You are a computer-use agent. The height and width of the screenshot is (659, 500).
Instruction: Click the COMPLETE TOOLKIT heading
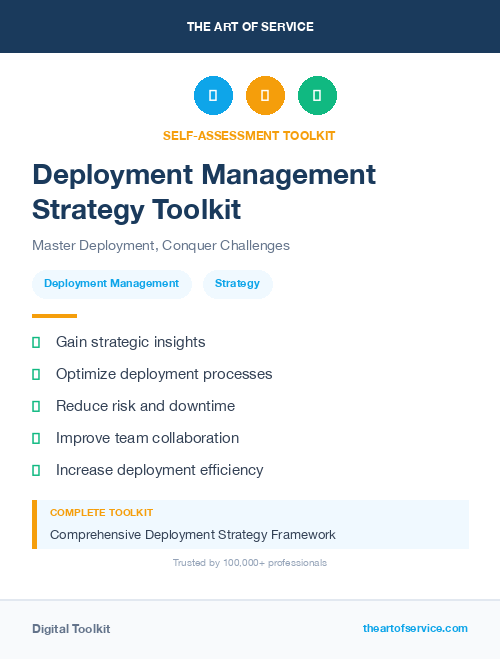pyautogui.click(x=101, y=513)
